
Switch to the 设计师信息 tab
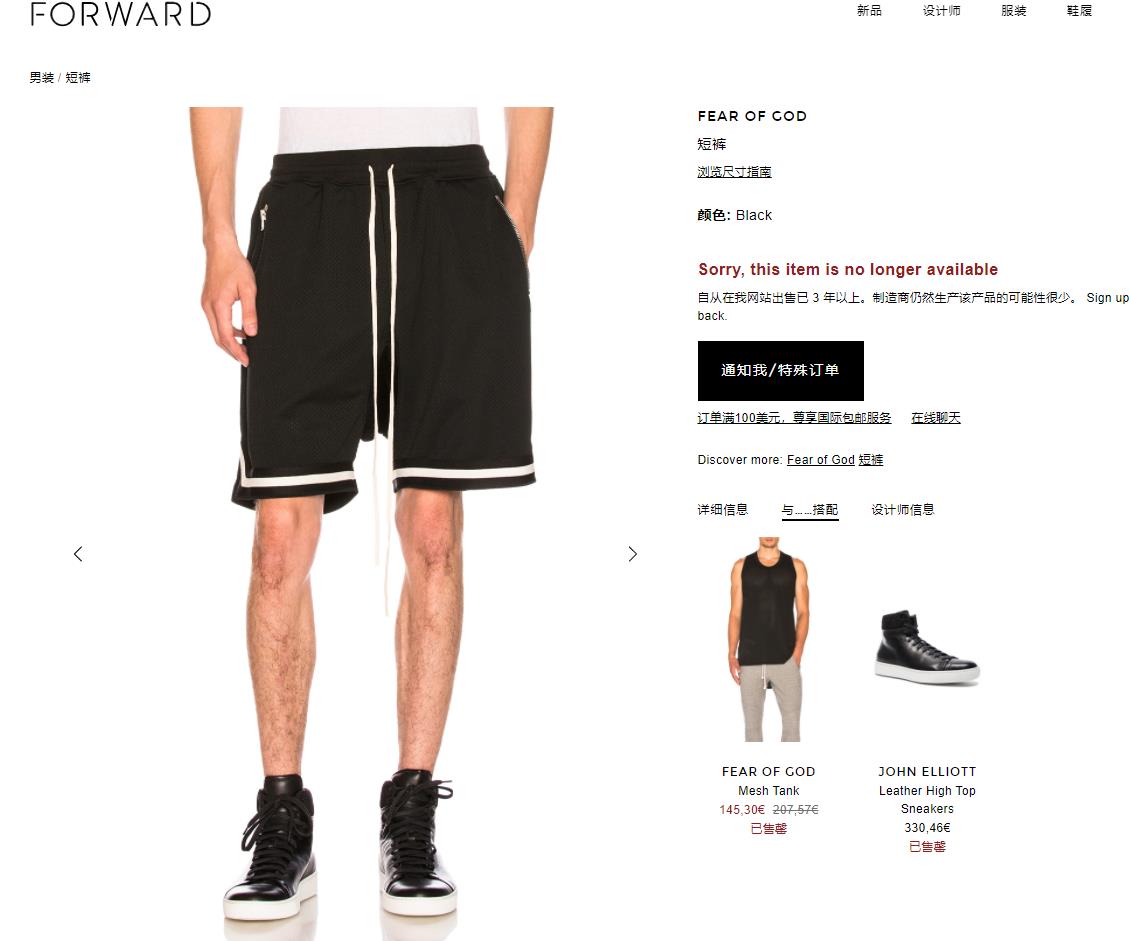point(902,510)
